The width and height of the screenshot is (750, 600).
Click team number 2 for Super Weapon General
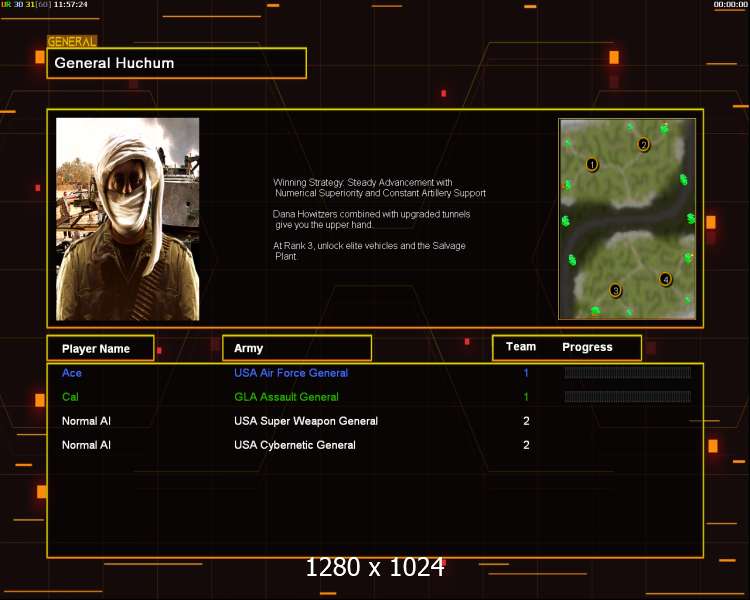click(x=526, y=421)
